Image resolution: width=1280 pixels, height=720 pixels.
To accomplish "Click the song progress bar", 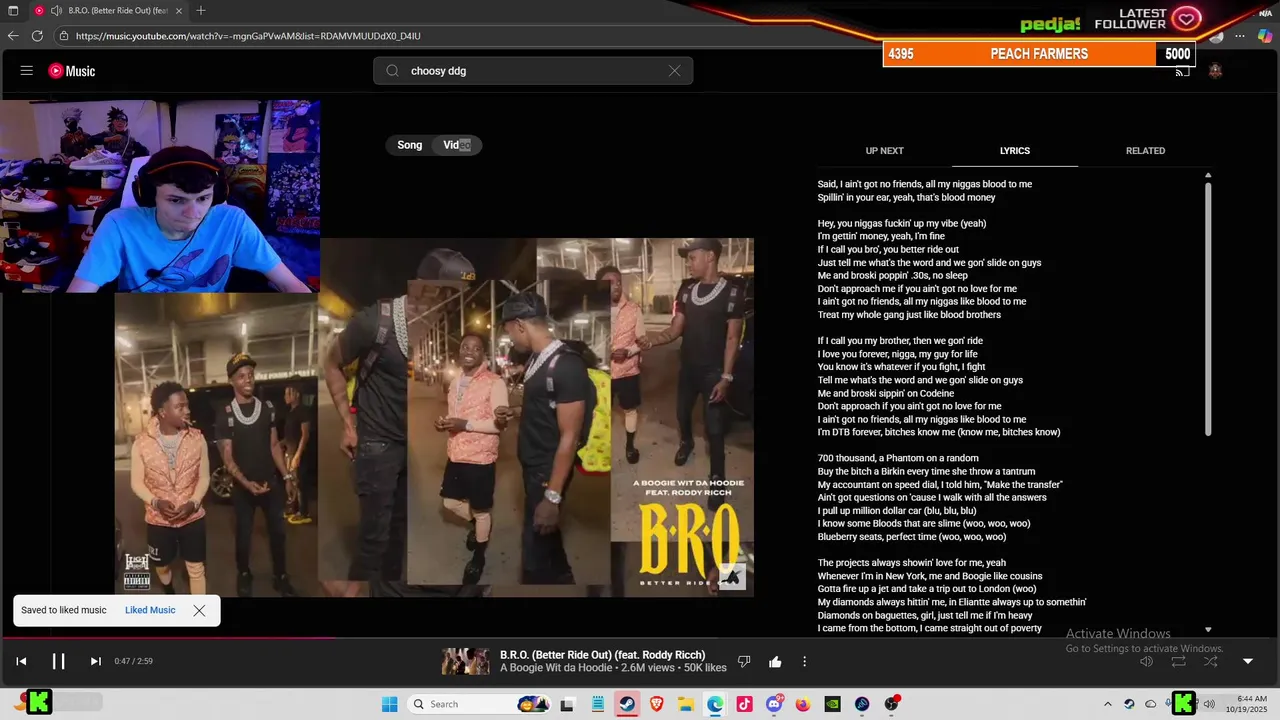I will [x=640, y=637].
